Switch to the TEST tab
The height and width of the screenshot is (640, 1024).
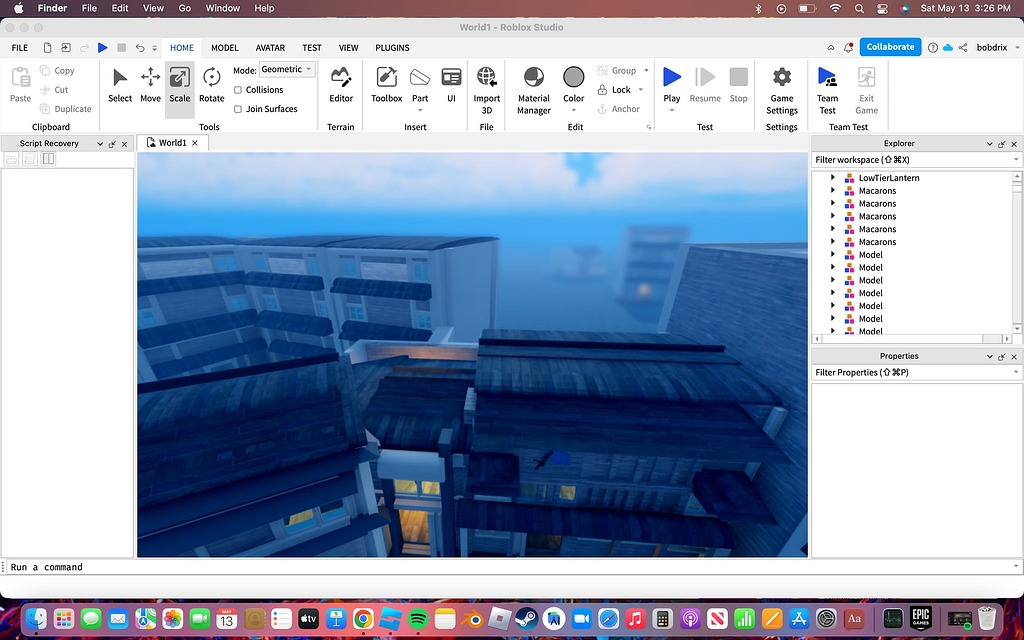tap(312, 48)
